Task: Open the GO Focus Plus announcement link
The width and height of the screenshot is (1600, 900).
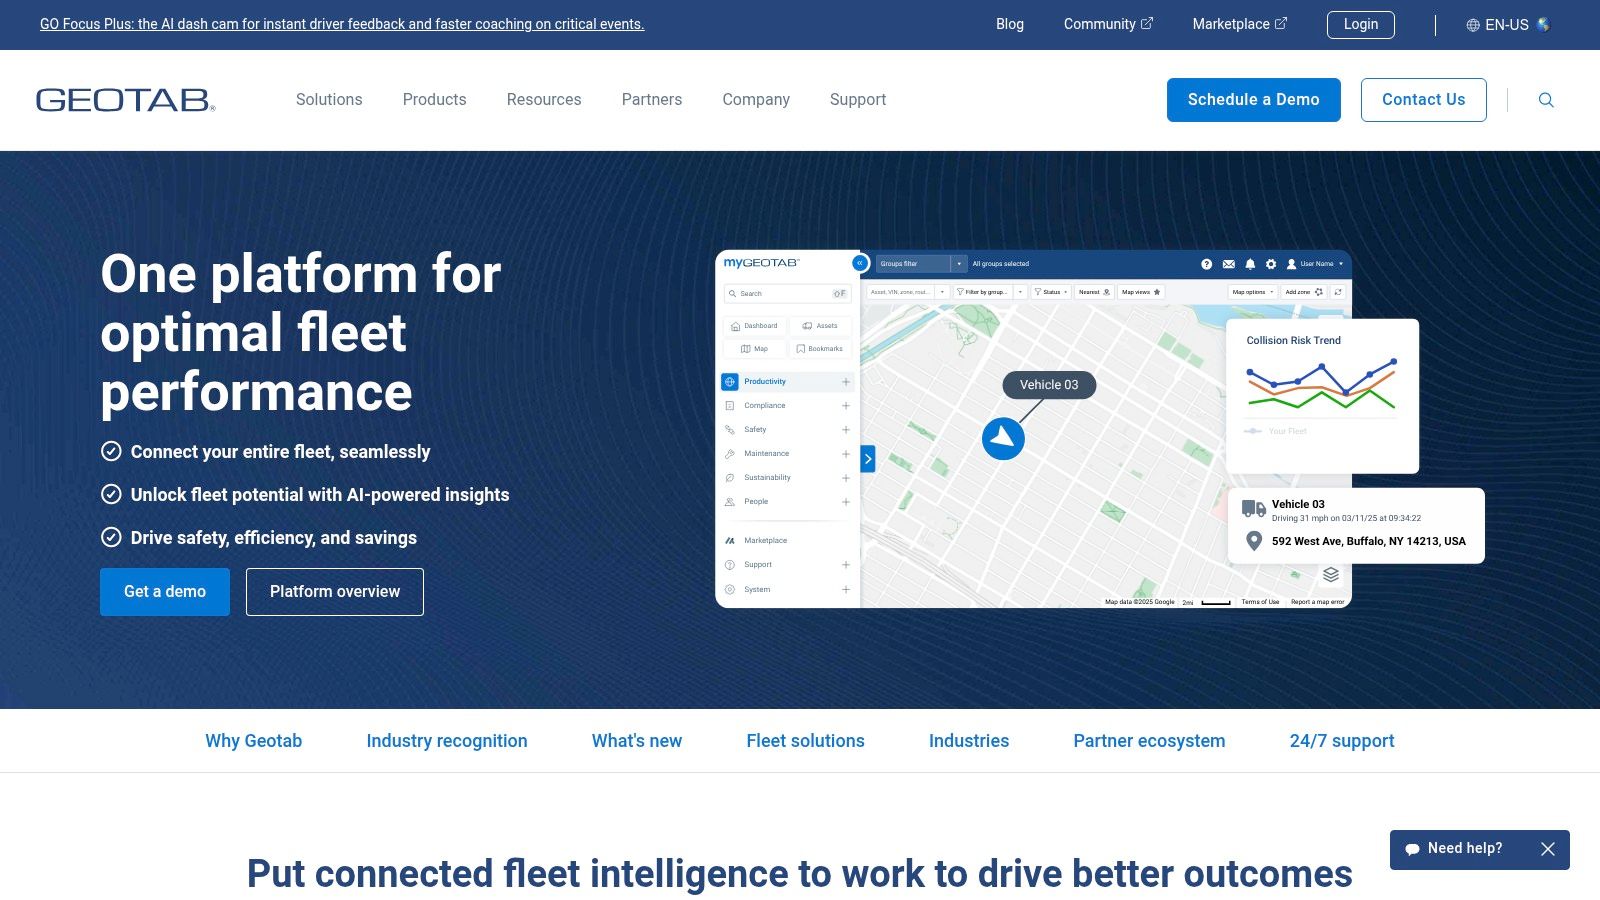Action: point(340,24)
